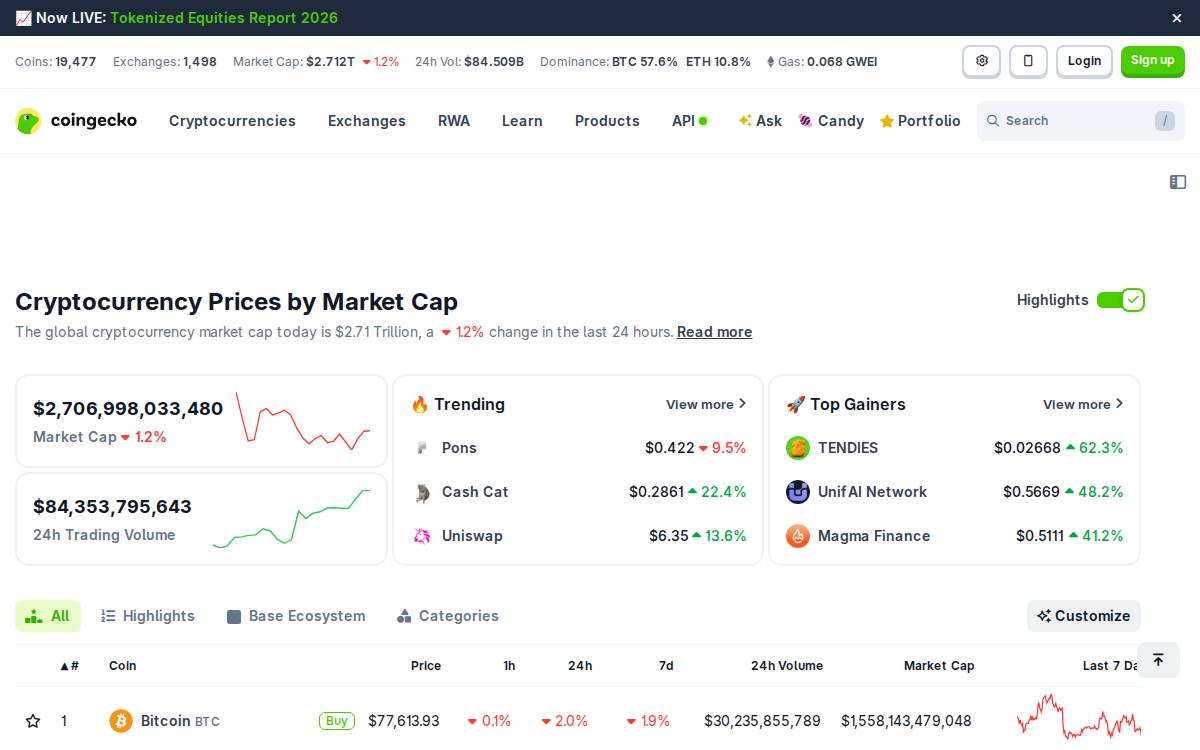This screenshot has height=750, width=1200.
Task: Open the Exchanges menu
Action: pos(367,121)
